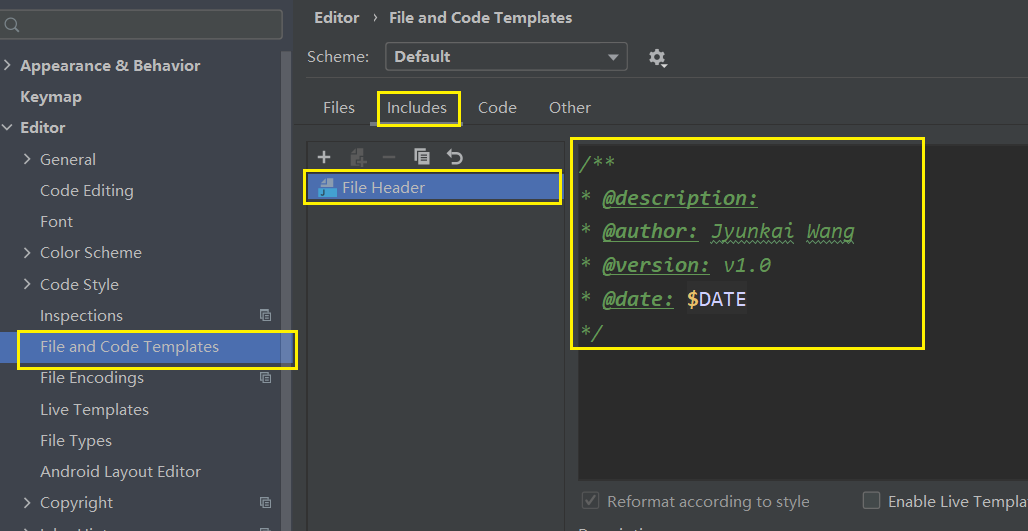Expand the Appearance & Behavior section
Viewport: 1028px width, 531px height.
9,66
